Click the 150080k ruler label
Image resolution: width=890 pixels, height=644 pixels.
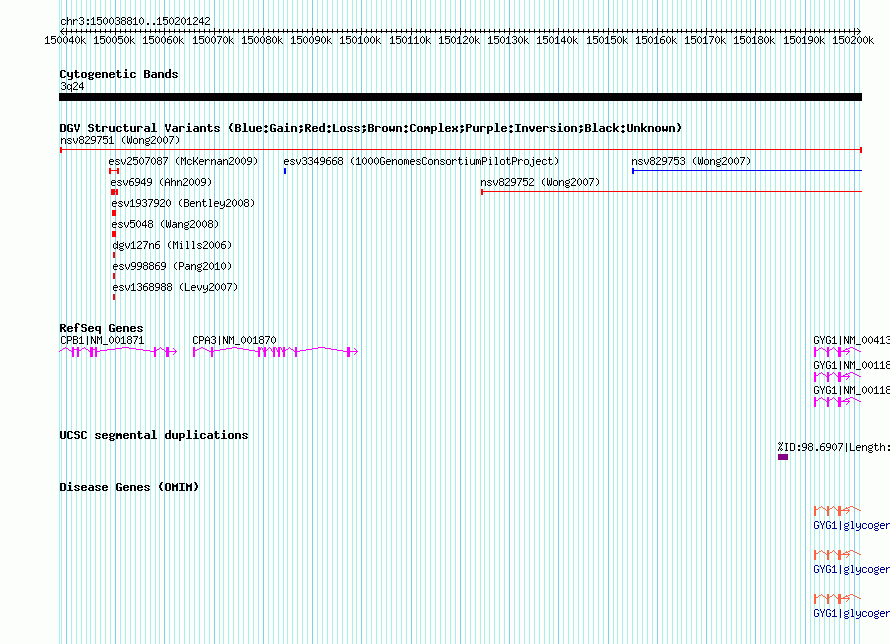point(262,40)
